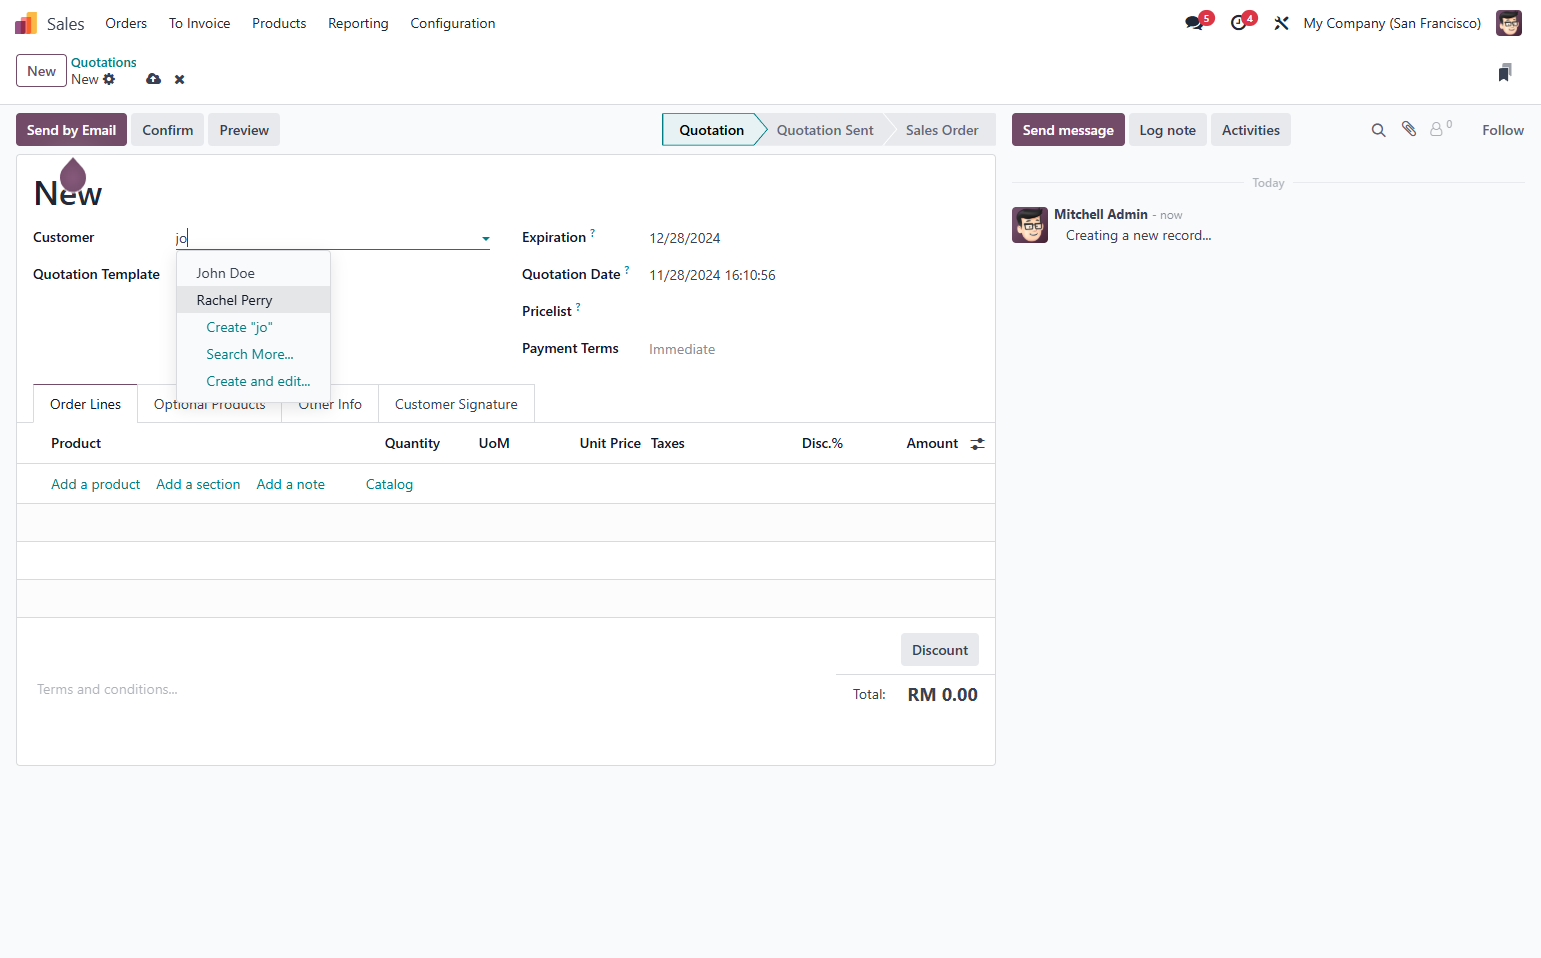Discard changes with the X icon
Screen dimensions: 1541x958
point(180,79)
